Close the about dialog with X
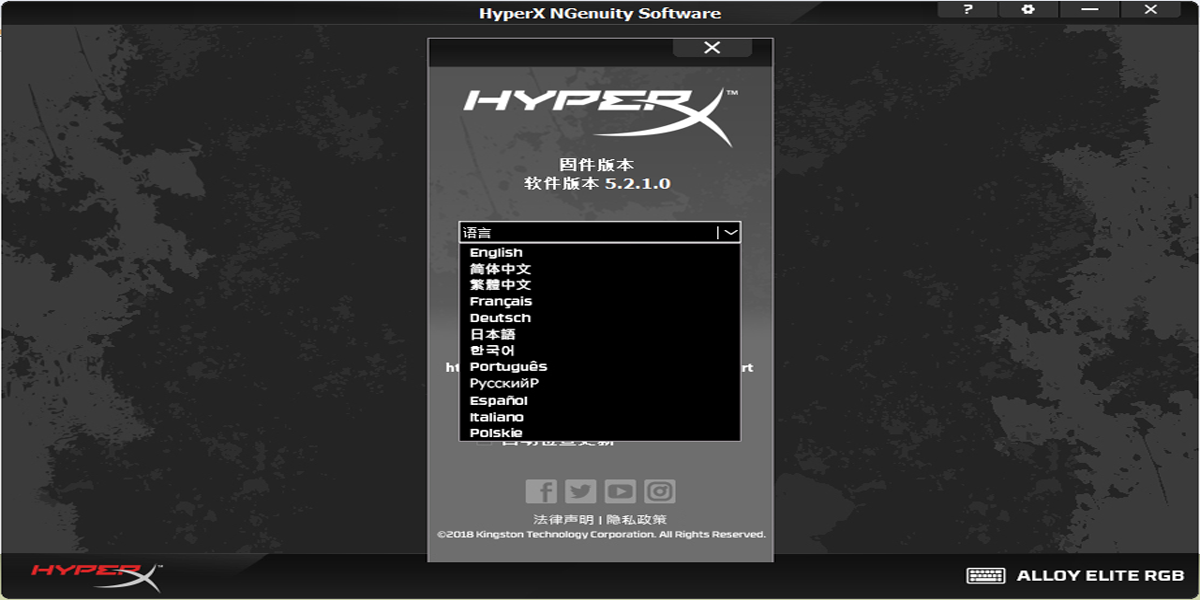 pyautogui.click(x=712, y=48)
